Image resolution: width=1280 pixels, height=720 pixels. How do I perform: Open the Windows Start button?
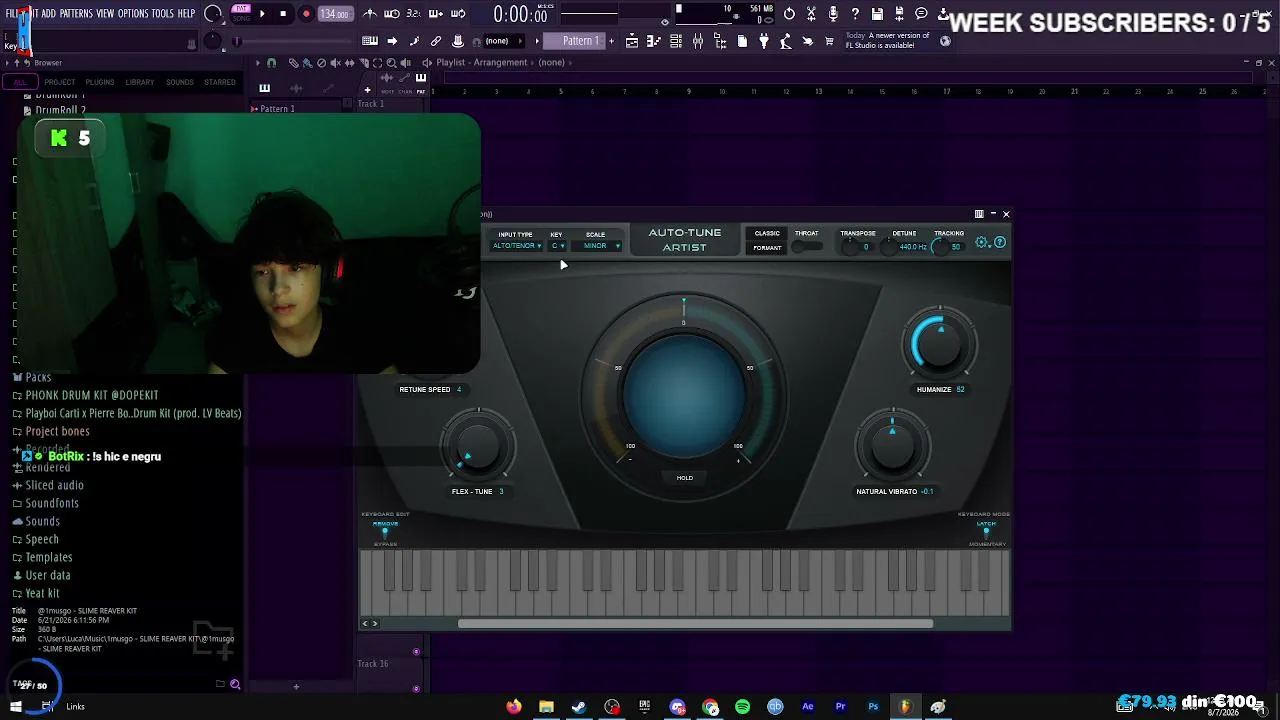(x=16, y=707)
